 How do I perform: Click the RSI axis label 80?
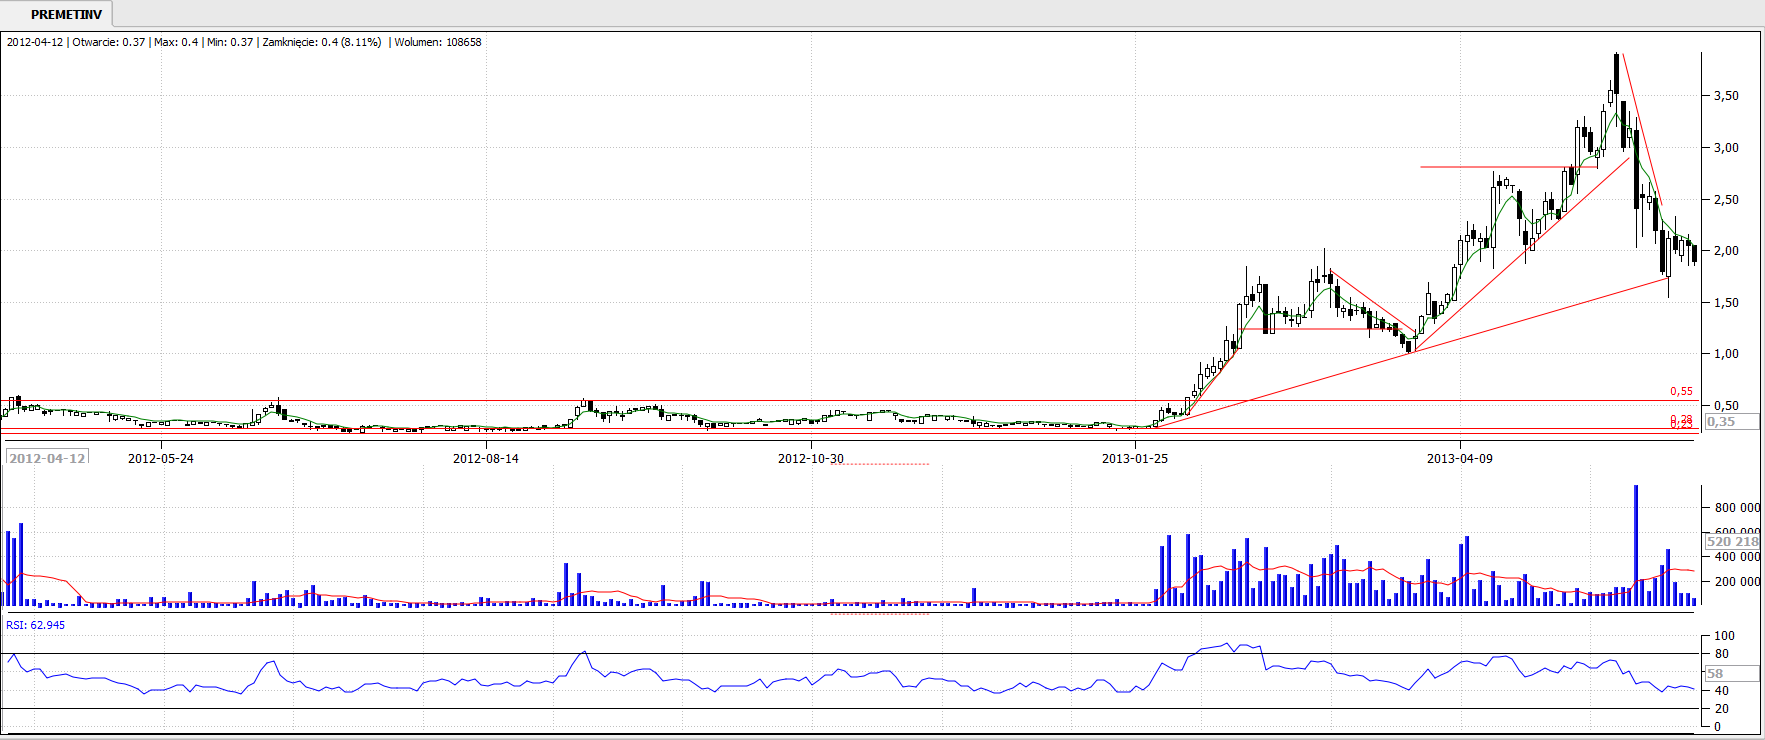click(x=1721, y=654)
